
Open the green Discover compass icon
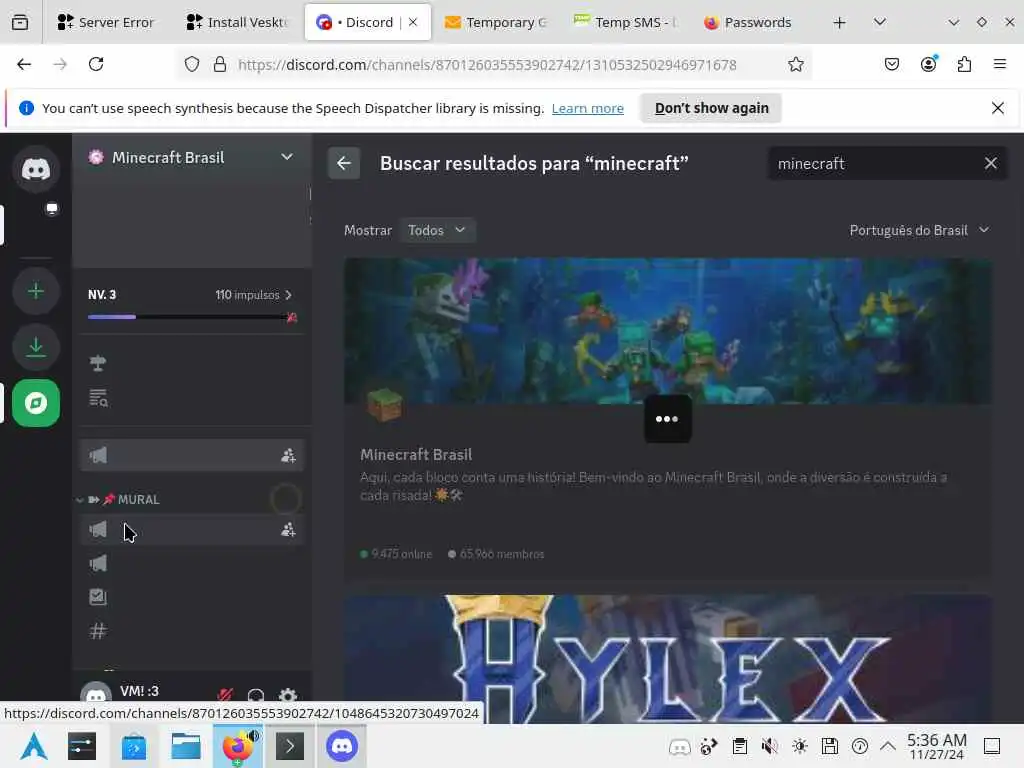pos(36,403)
